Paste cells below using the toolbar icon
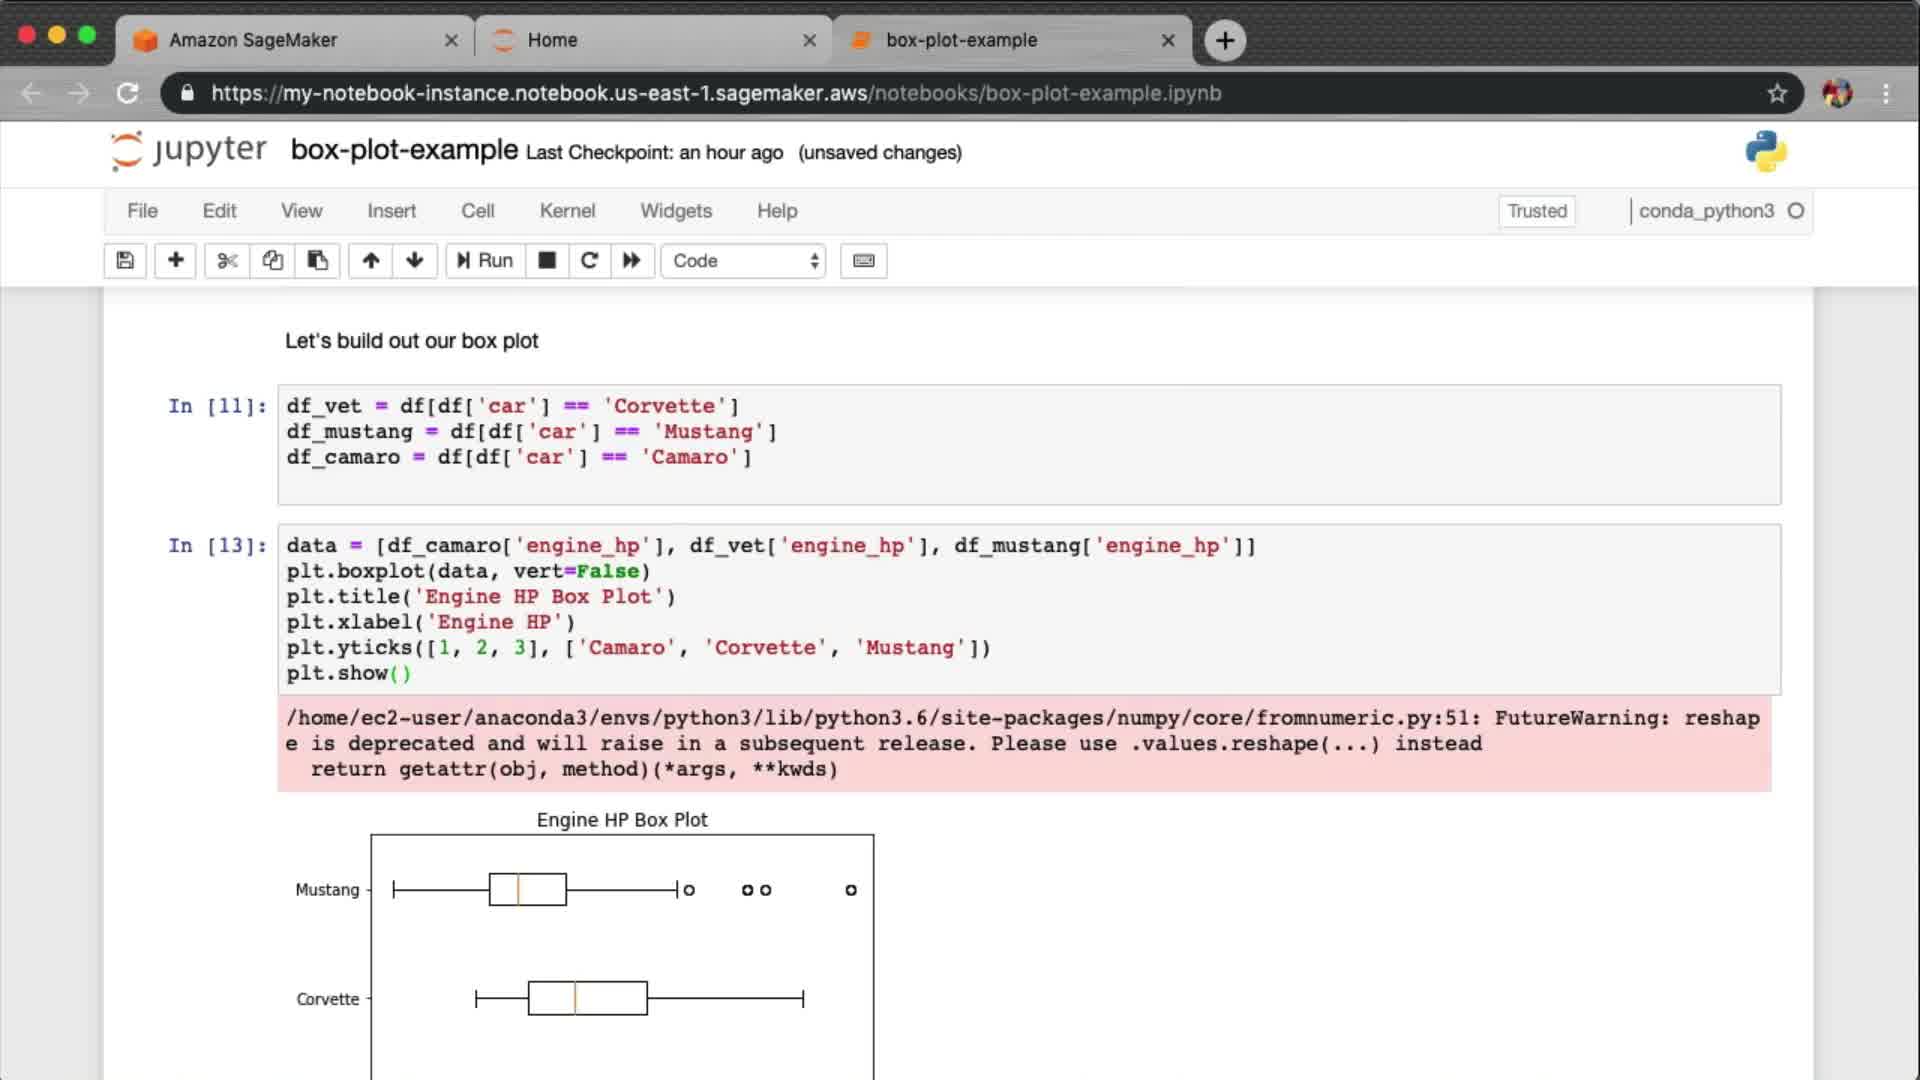Image resolution: width=1920 pixels, height=1080 pixels. coord(317,261)
